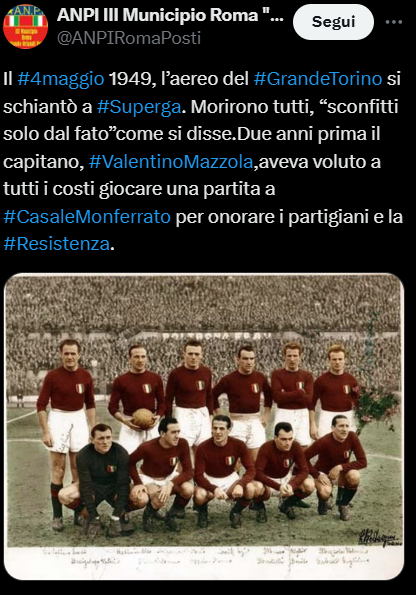Open the three-dot more options menu
The height and width of the screenshot is (595, 416).
point(394,22)
